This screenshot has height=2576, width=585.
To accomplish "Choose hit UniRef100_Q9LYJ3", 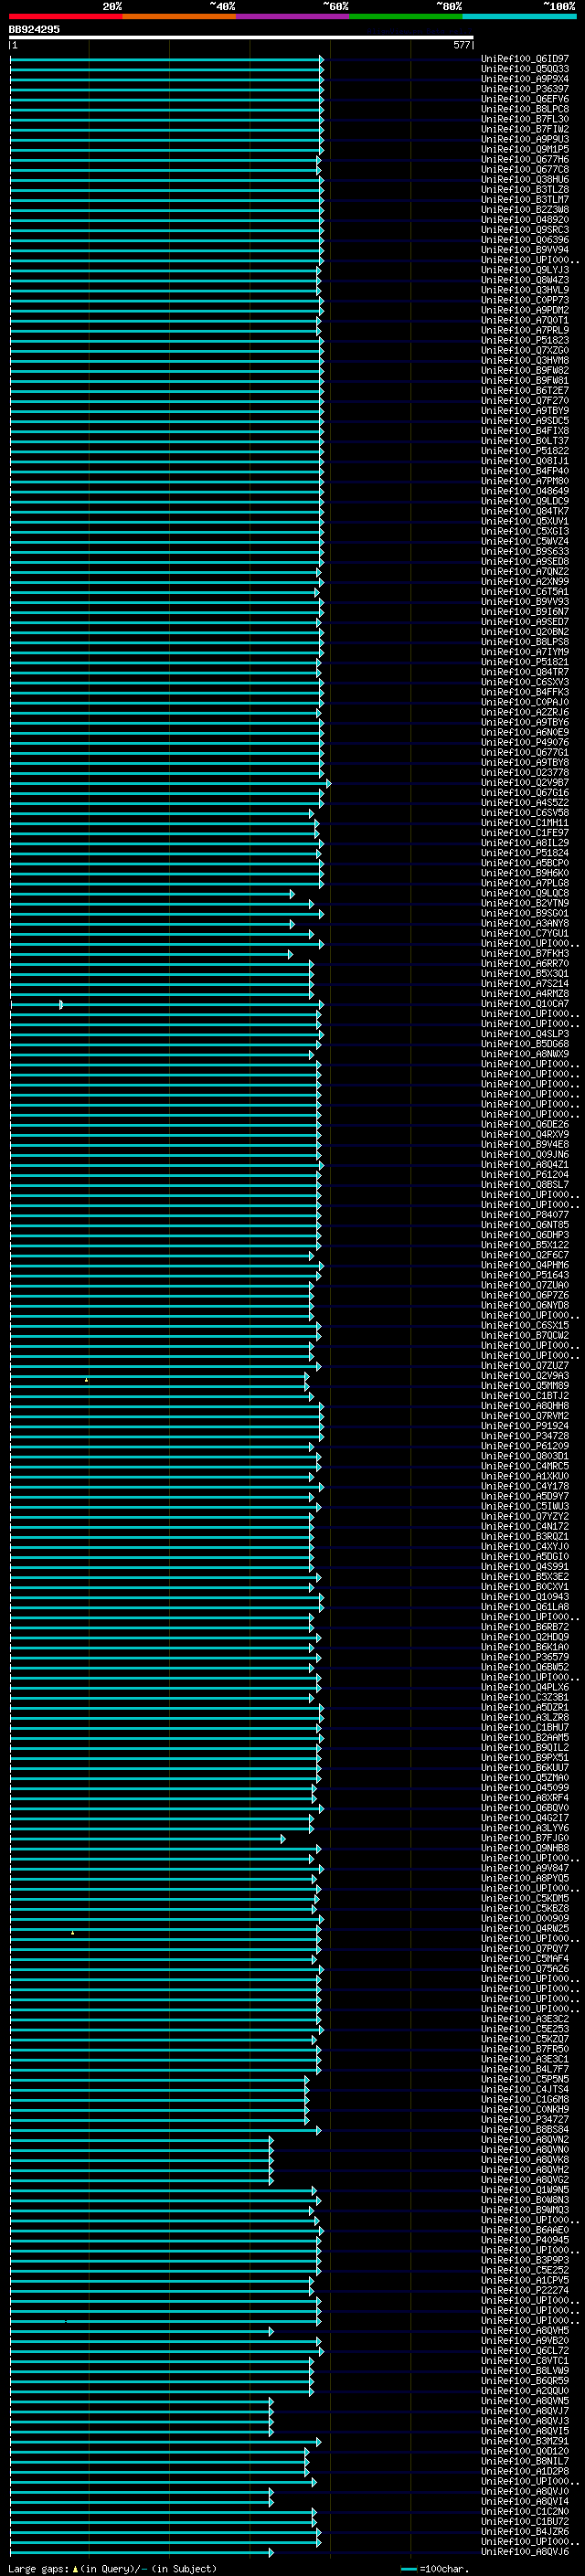I will click(x=525, y=270).
